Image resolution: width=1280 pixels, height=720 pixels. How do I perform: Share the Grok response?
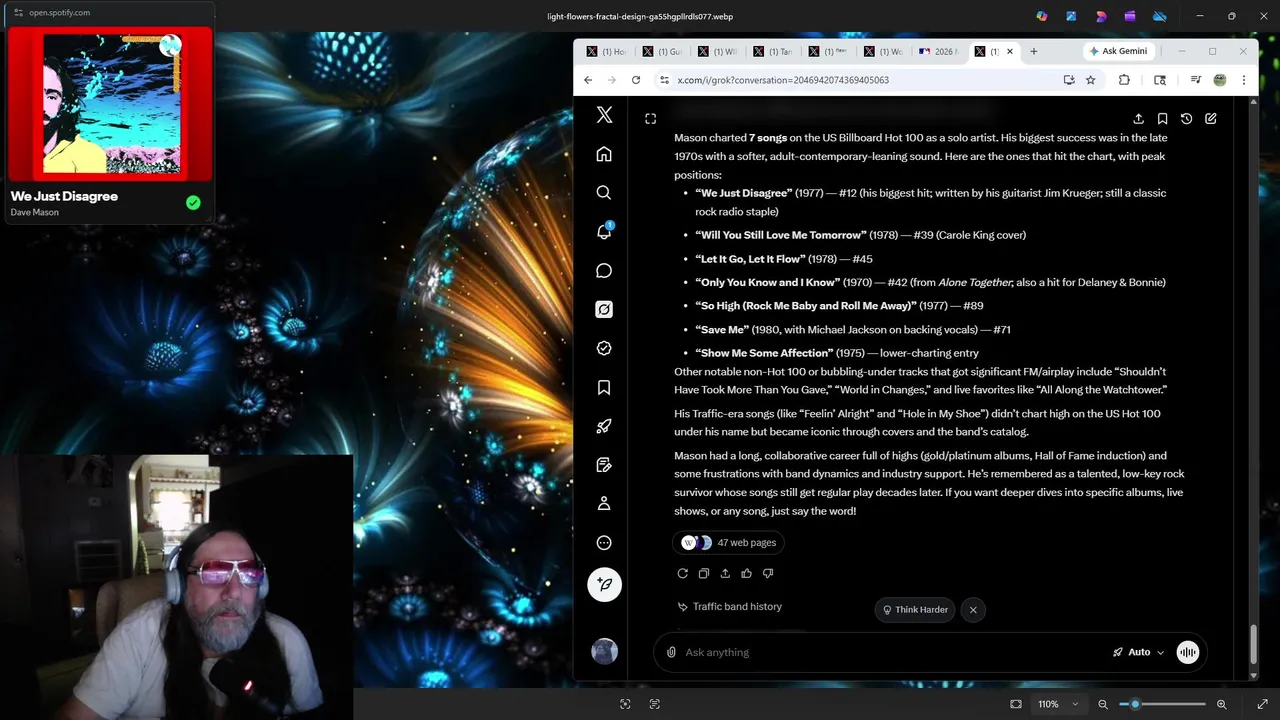pyautogui.click(x=725, y=573)
